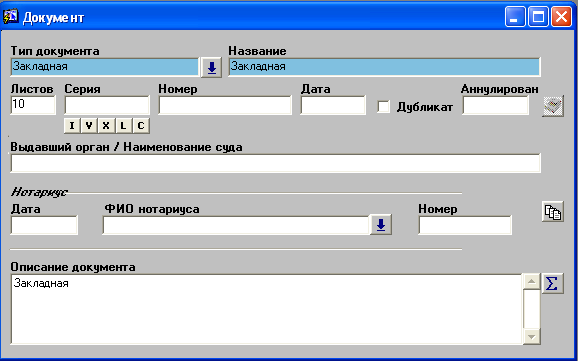Click the sigma button beside document description
Image resolution: width=578 pixels, height=361 pixels.
[x=552, y=283]
